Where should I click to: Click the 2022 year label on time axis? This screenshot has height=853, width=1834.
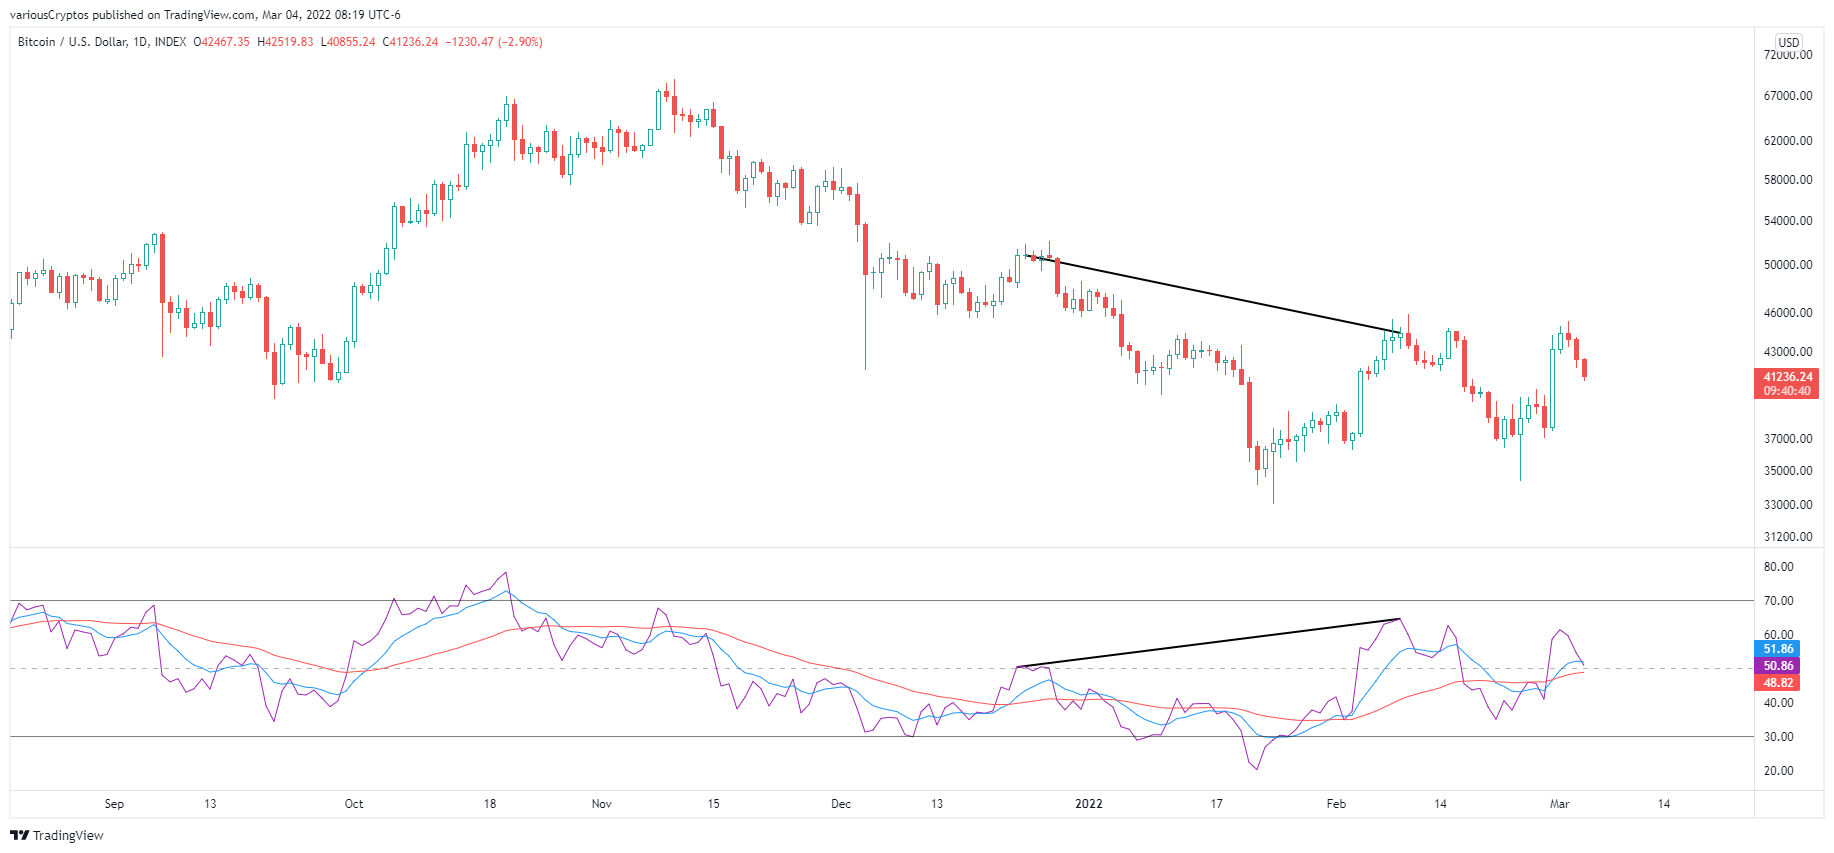click(1089, 804)
